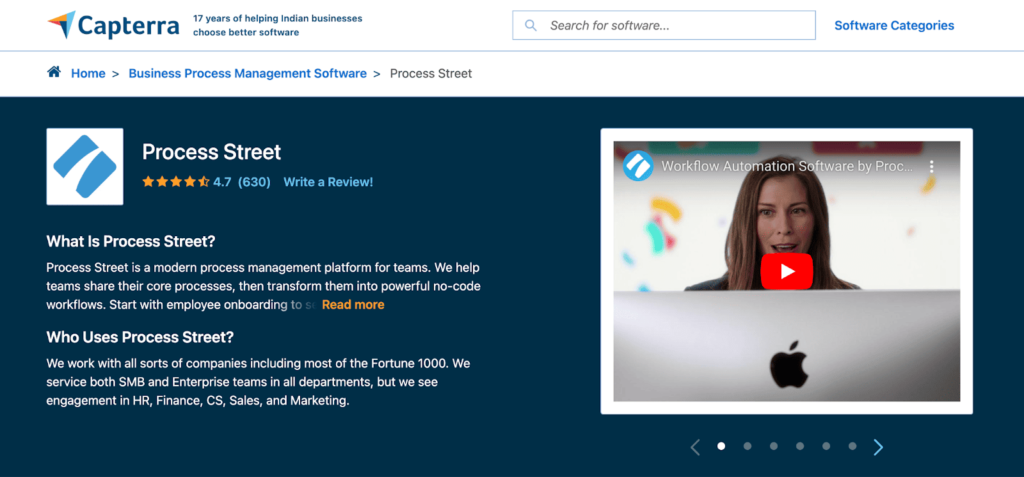Click the (630) reviews count
The height and width of the screenshot is (477, 1024).
[x=254, y=182]
